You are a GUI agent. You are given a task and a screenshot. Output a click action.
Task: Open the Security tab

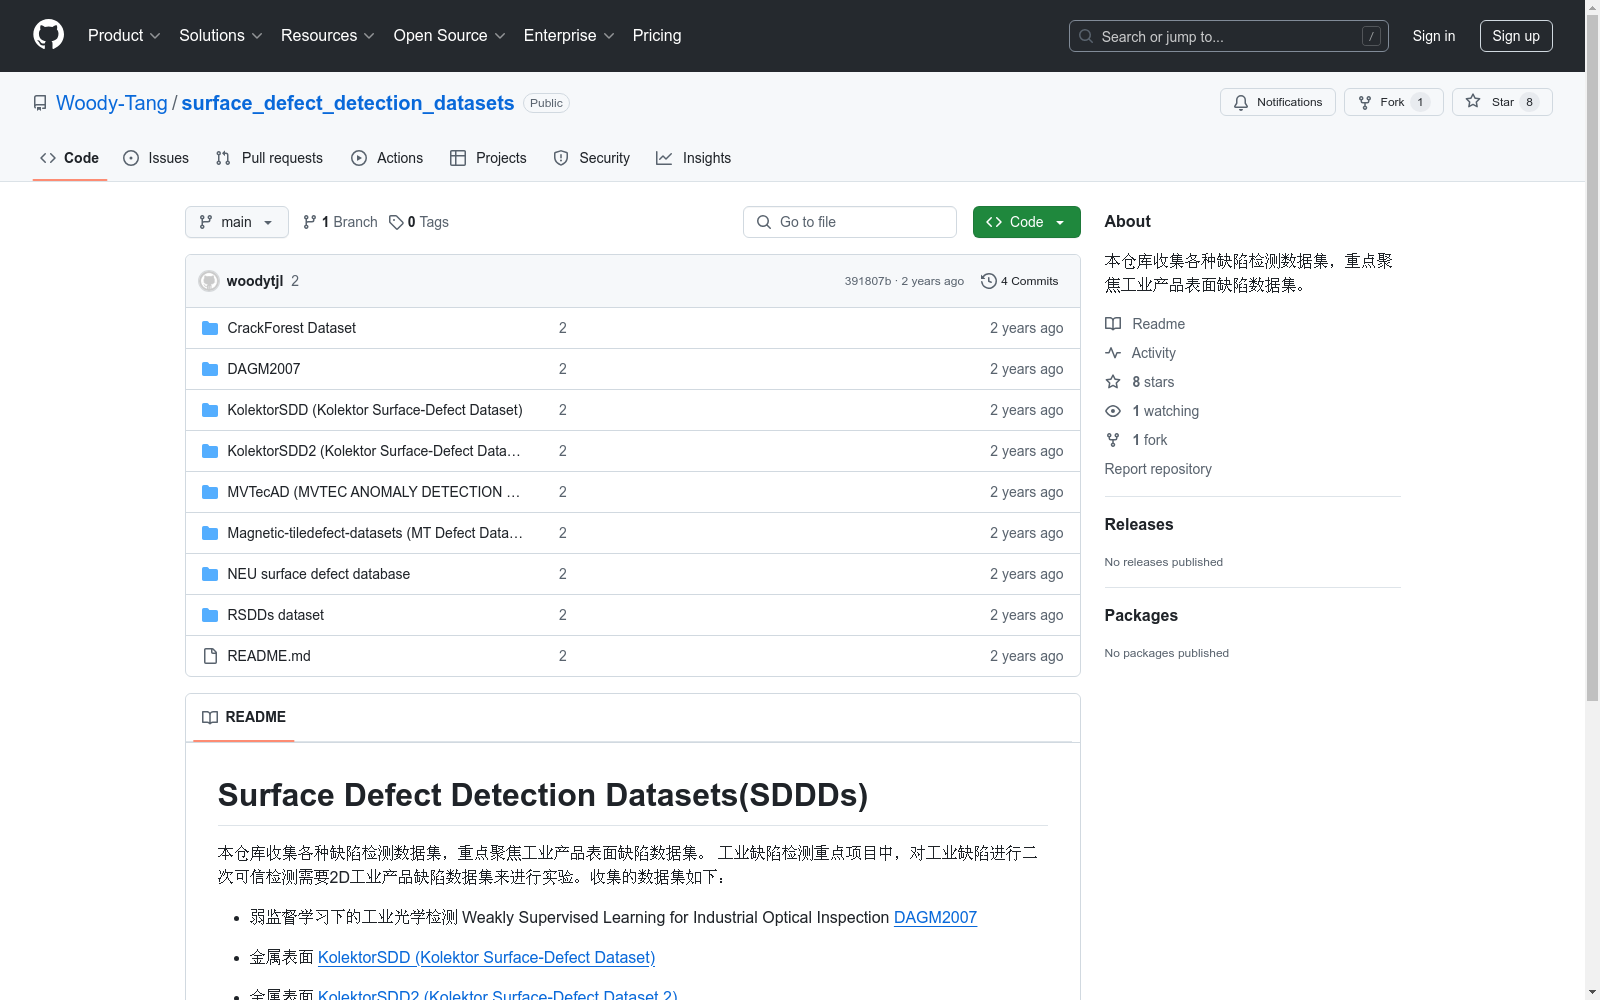click(592, 158)
